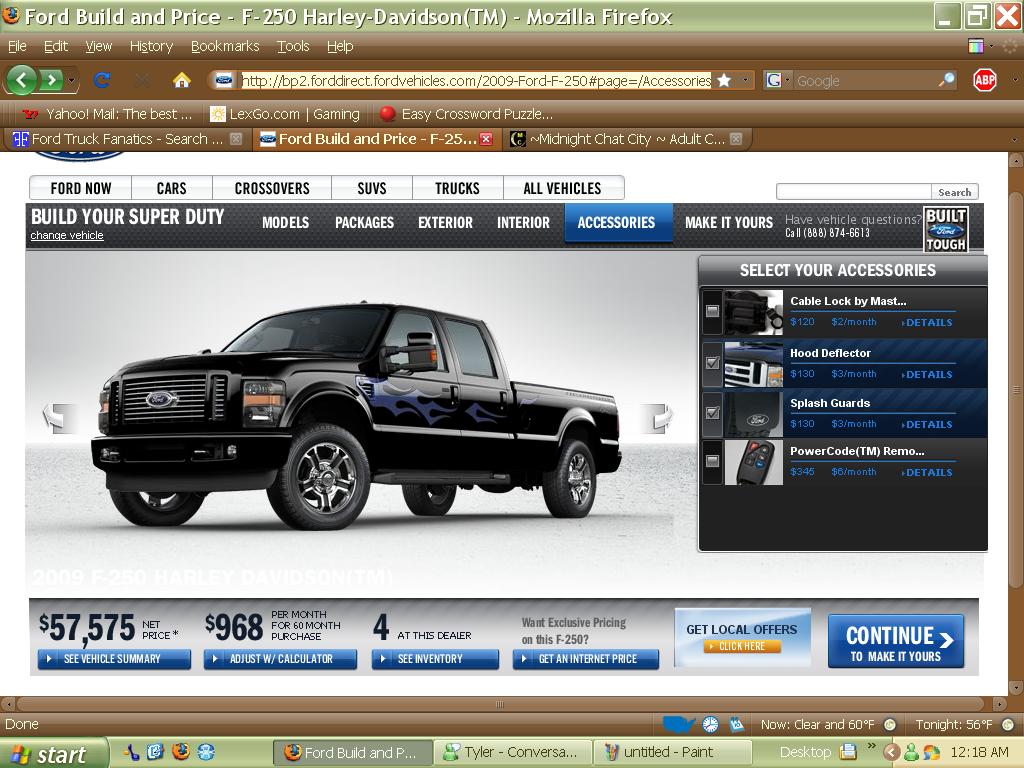1024x768 pixels.
Task: Click the Splash Guards thumbnail image
Action: [754, 413]
